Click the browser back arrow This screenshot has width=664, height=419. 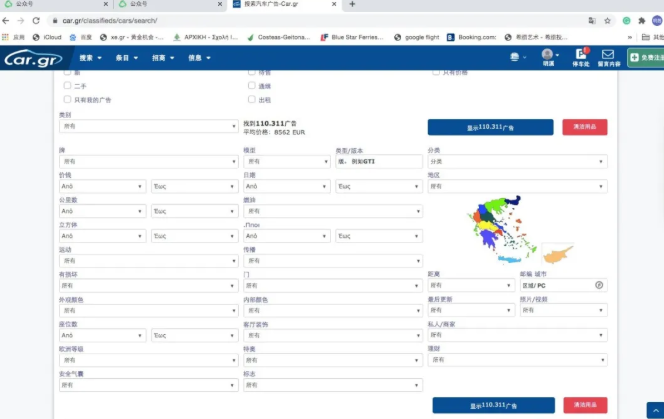[7, 20]
